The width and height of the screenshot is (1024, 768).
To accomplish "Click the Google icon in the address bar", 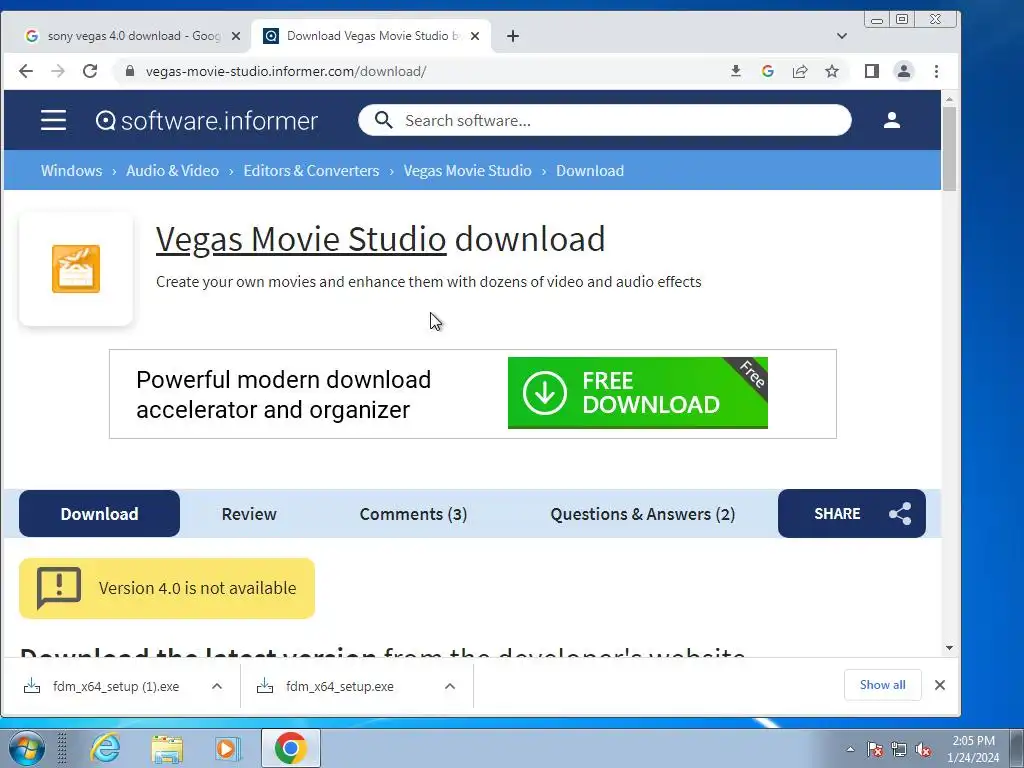I will 768,71.
